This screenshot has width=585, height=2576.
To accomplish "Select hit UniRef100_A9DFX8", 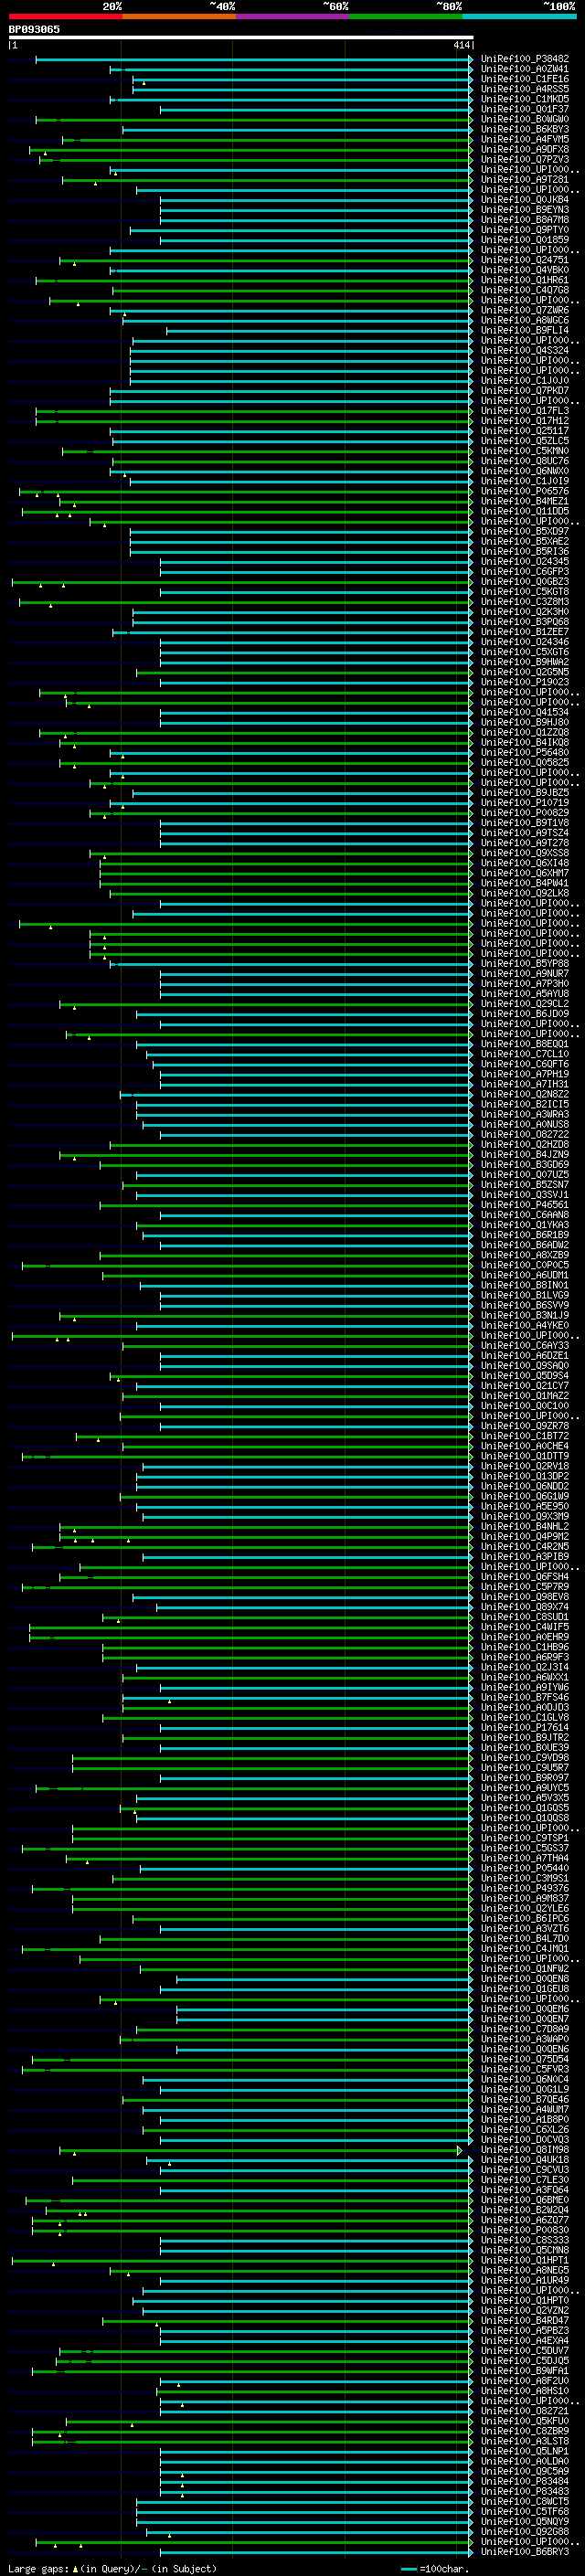I will click(525, 149).
